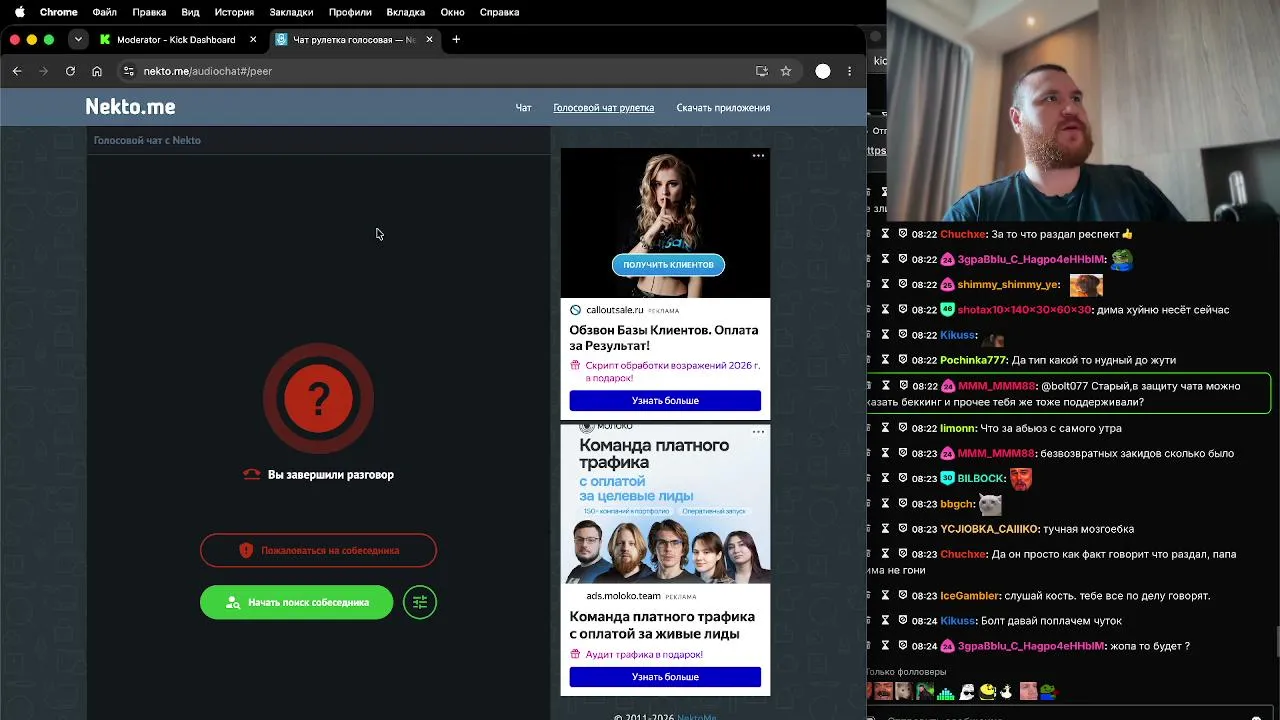Click Команда платного трафика ad headline

click(x=662, y=625)
